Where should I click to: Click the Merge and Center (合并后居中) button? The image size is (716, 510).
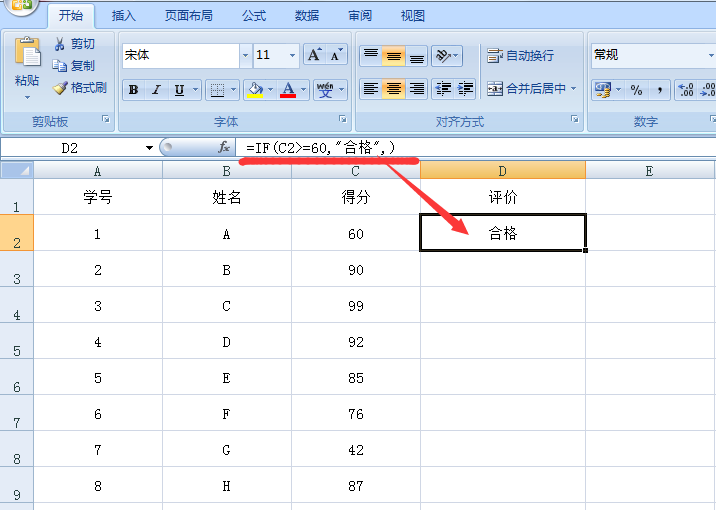coord(527,89)
